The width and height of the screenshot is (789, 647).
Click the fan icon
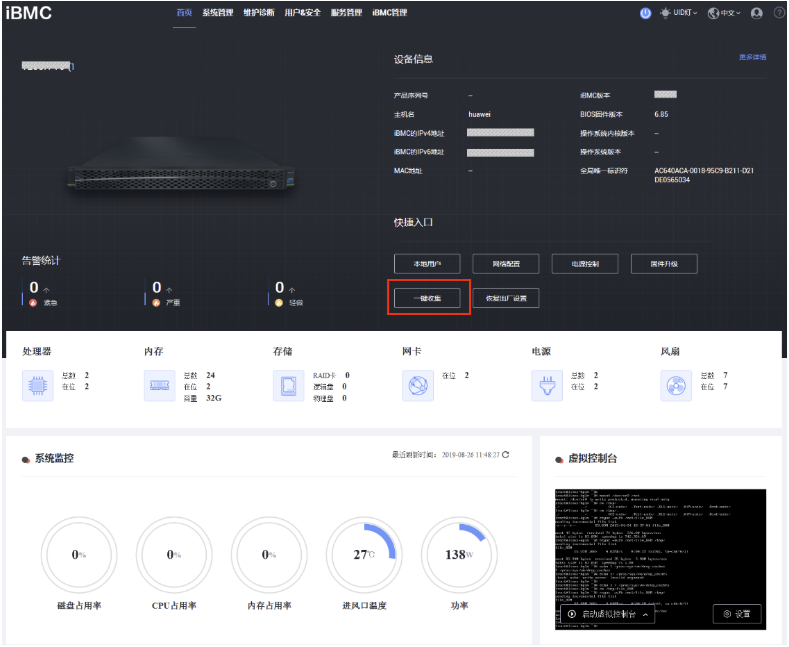tap(677, 385)
